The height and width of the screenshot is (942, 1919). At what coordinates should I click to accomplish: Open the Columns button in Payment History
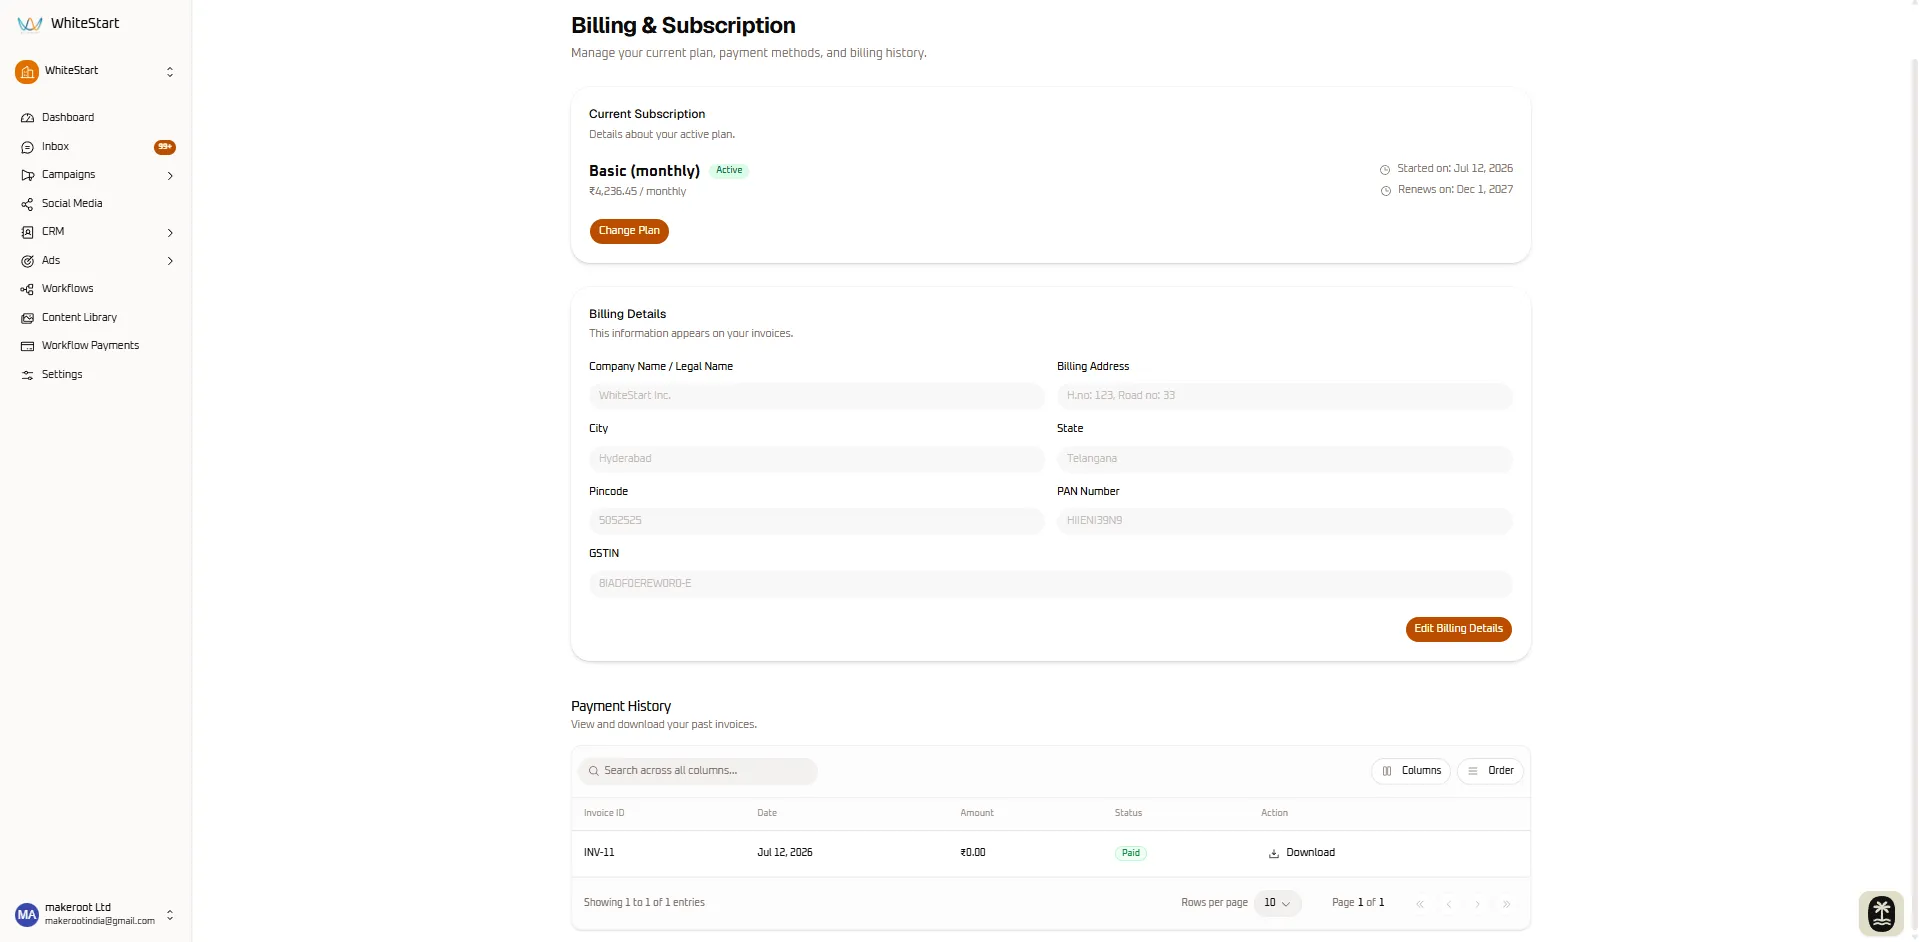[x=1411, y=771]
